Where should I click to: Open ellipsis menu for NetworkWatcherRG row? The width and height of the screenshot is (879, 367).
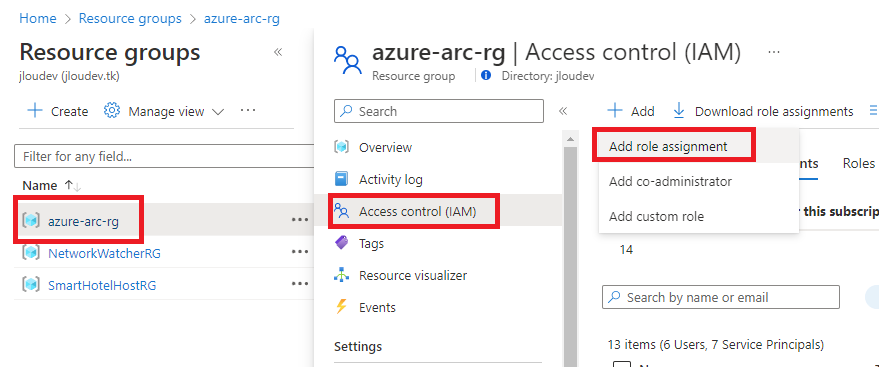300,252
